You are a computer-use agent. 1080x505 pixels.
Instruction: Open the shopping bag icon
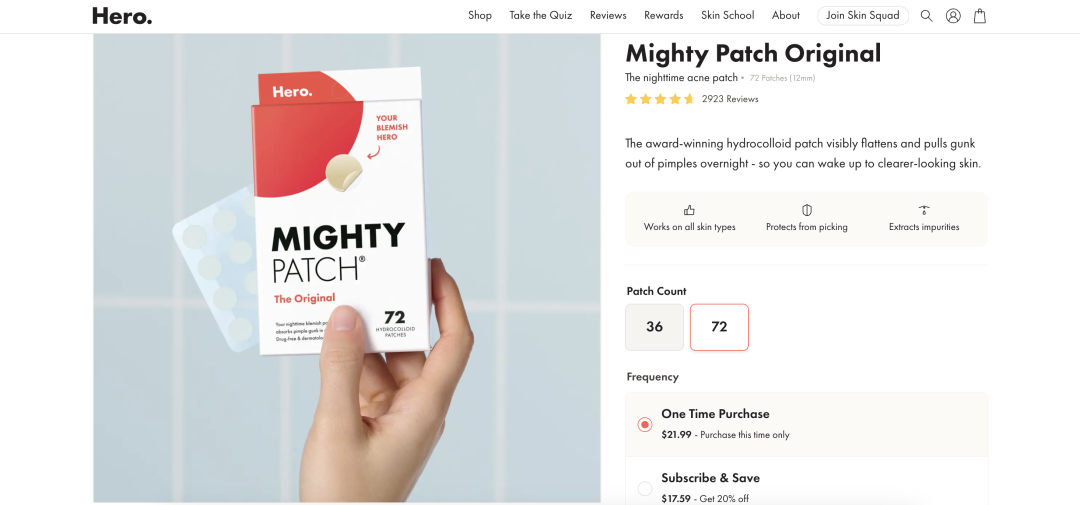[x=979, y=16]
